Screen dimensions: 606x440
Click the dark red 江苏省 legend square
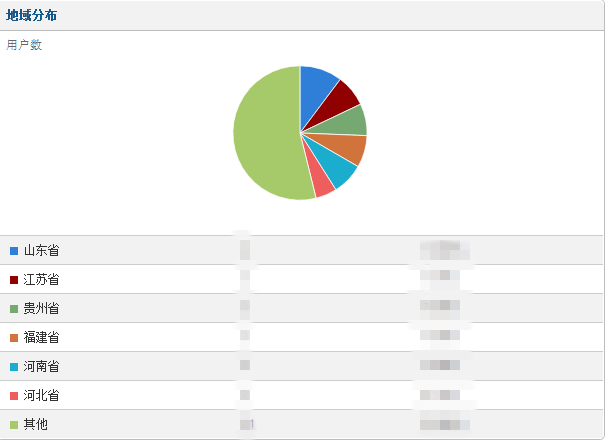(x=14, y=279)
